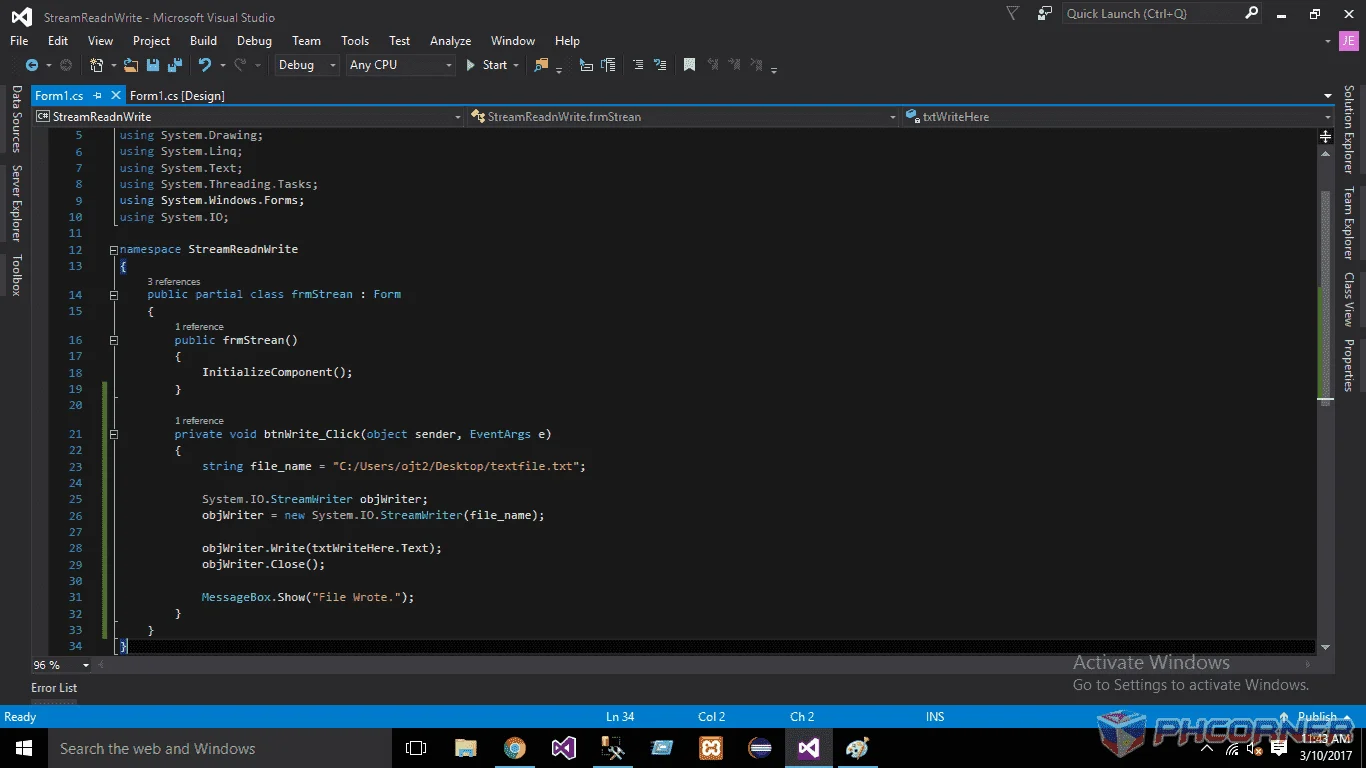Open the Build menu
Image resolution: width=1366 pixels, height=768 pixels.
203,41
